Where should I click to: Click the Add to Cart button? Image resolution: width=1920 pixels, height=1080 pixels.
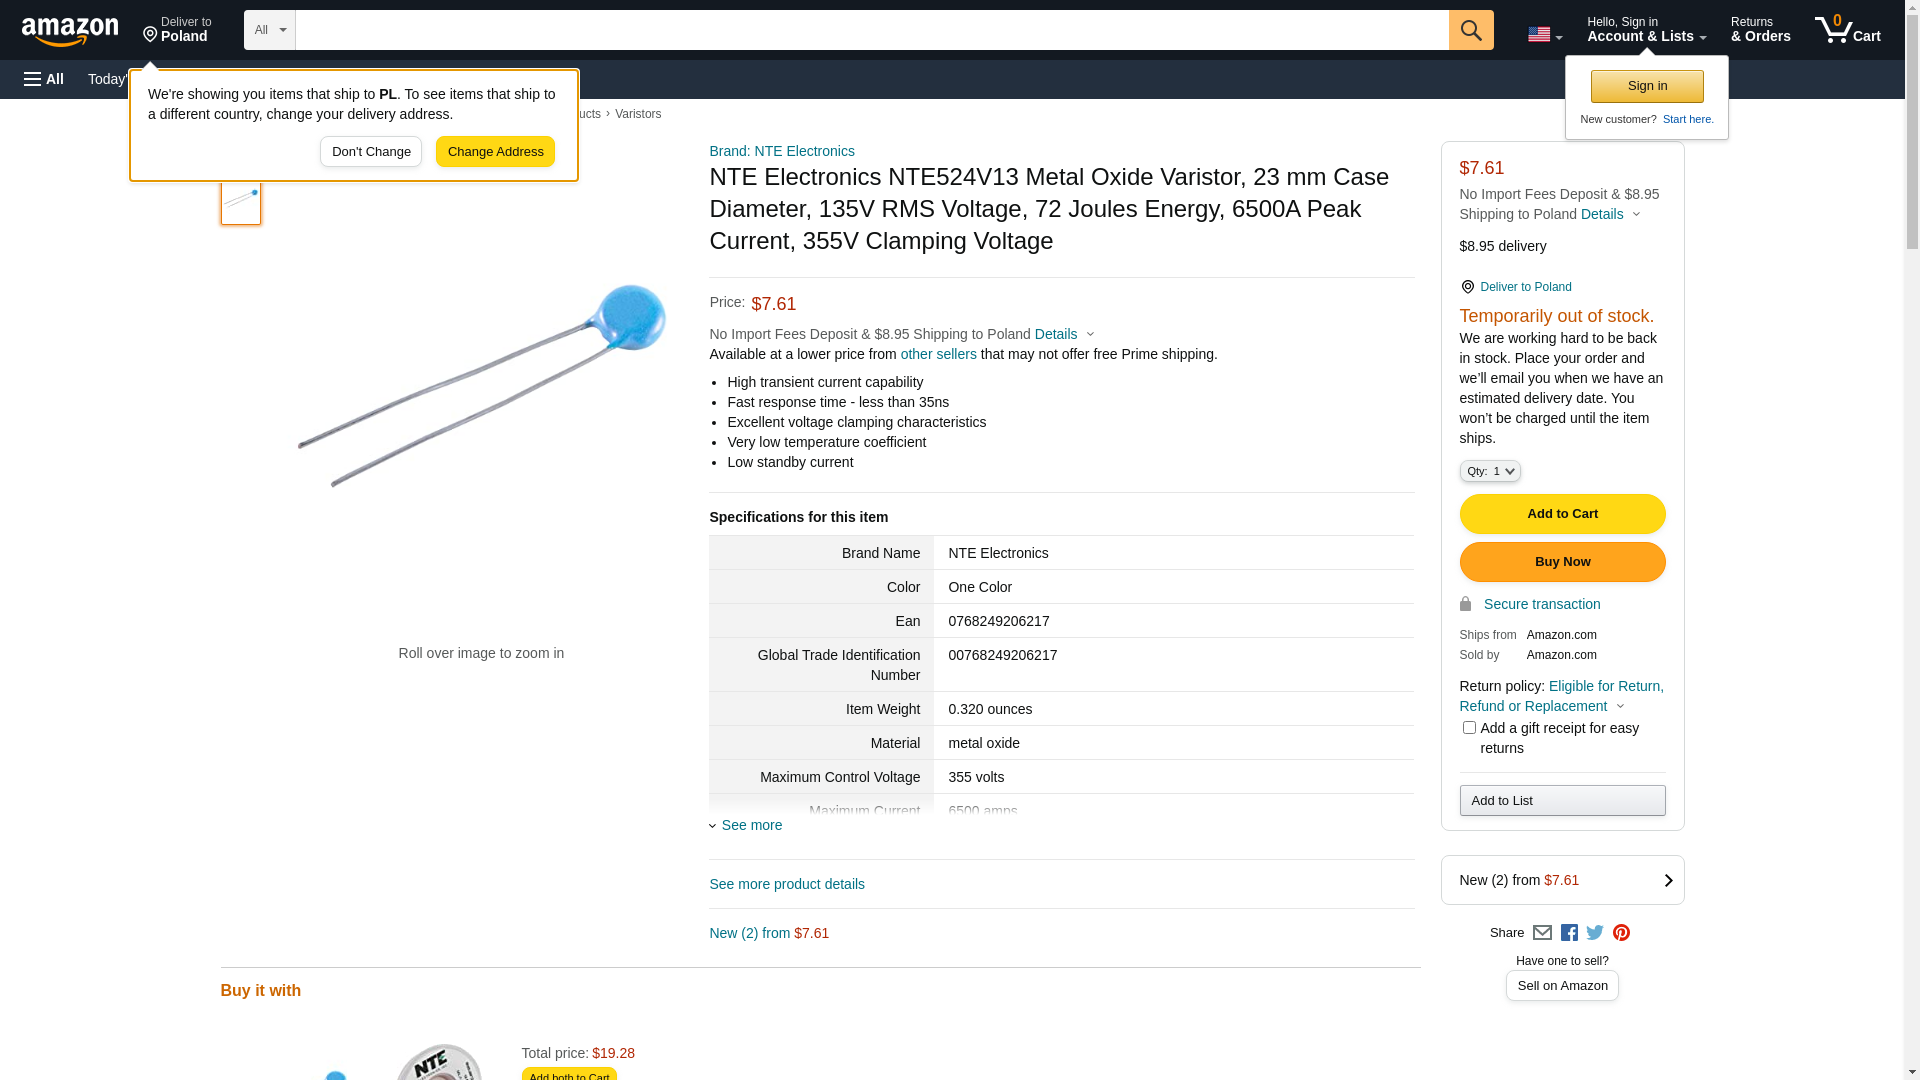pos(1561,514)
